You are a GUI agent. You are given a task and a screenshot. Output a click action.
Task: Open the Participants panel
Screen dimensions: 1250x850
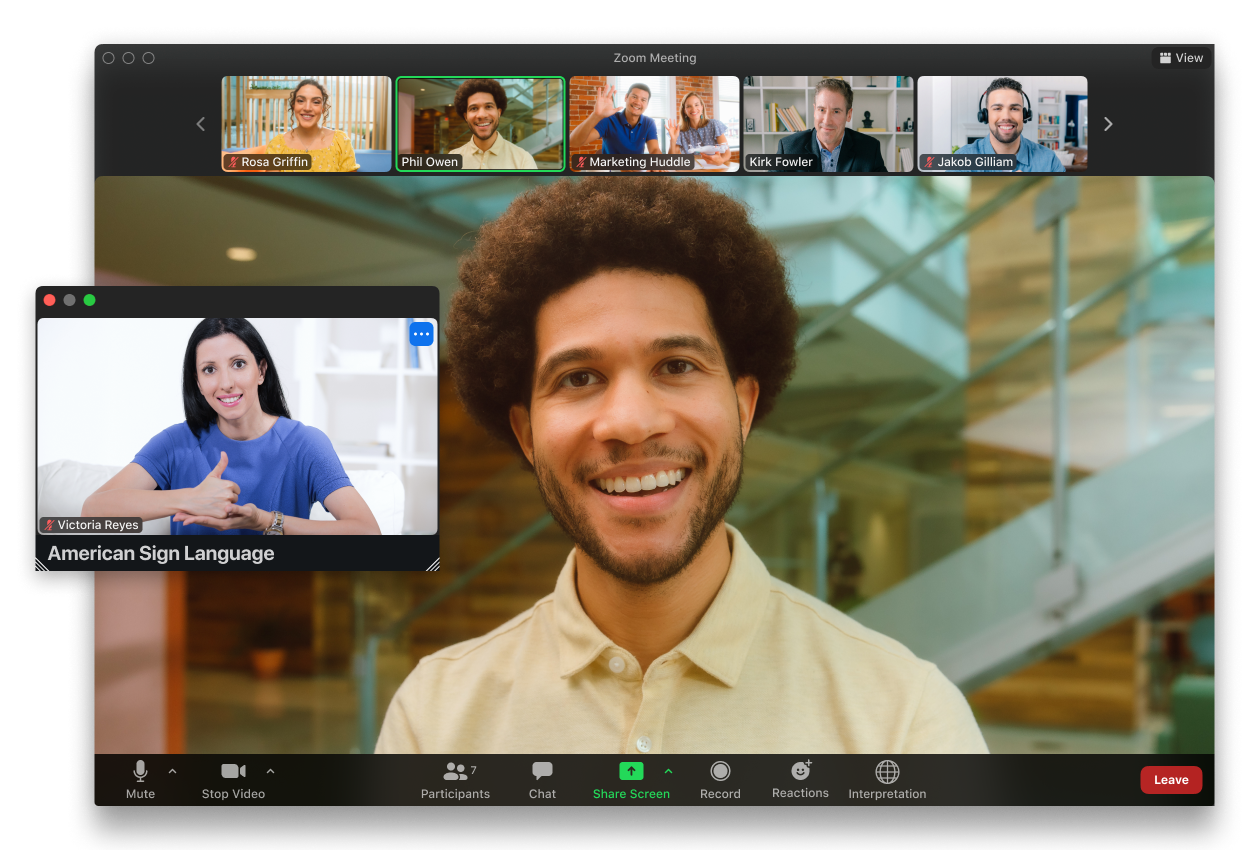[455, 780]
